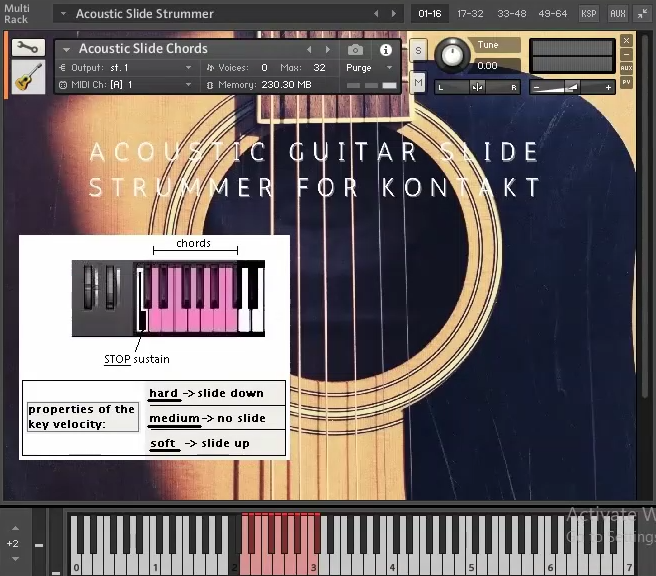
Task: Click the scrollbar at the rack's right edge
Action: (x=645, y=215)
